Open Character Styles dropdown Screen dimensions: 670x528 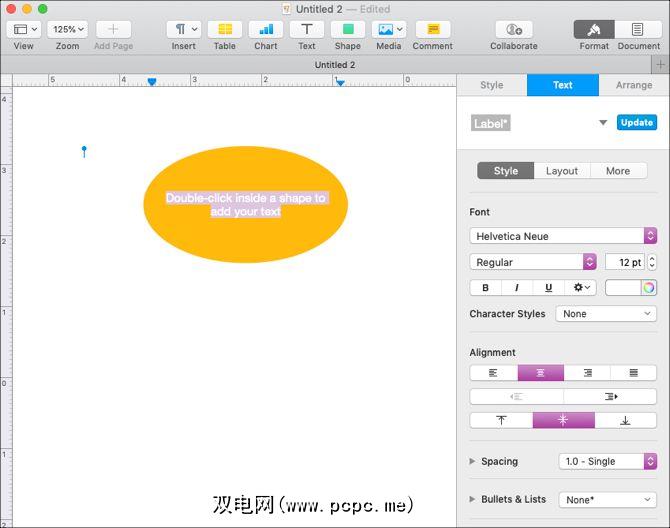pyautogui.click(x=605, y=314)
